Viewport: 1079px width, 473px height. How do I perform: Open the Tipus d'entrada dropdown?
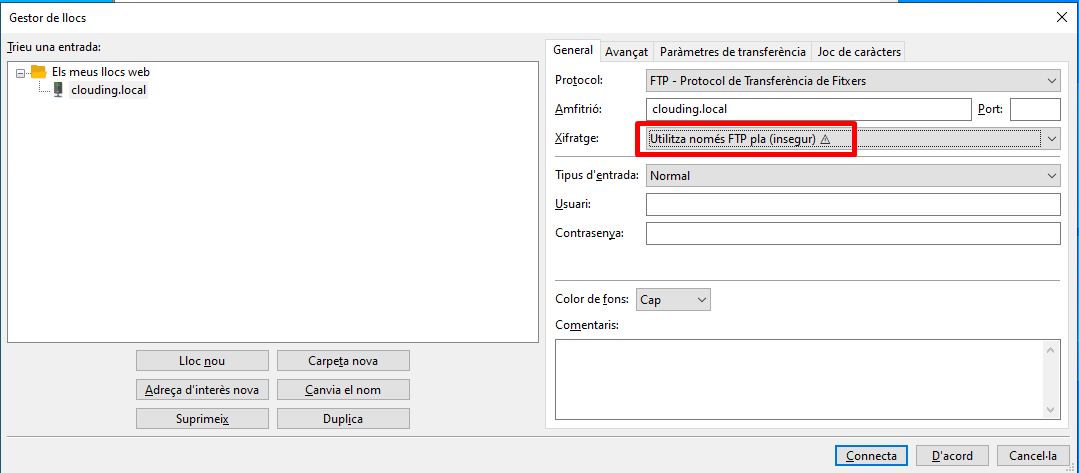pyautogui.click(x=853, y=176)
